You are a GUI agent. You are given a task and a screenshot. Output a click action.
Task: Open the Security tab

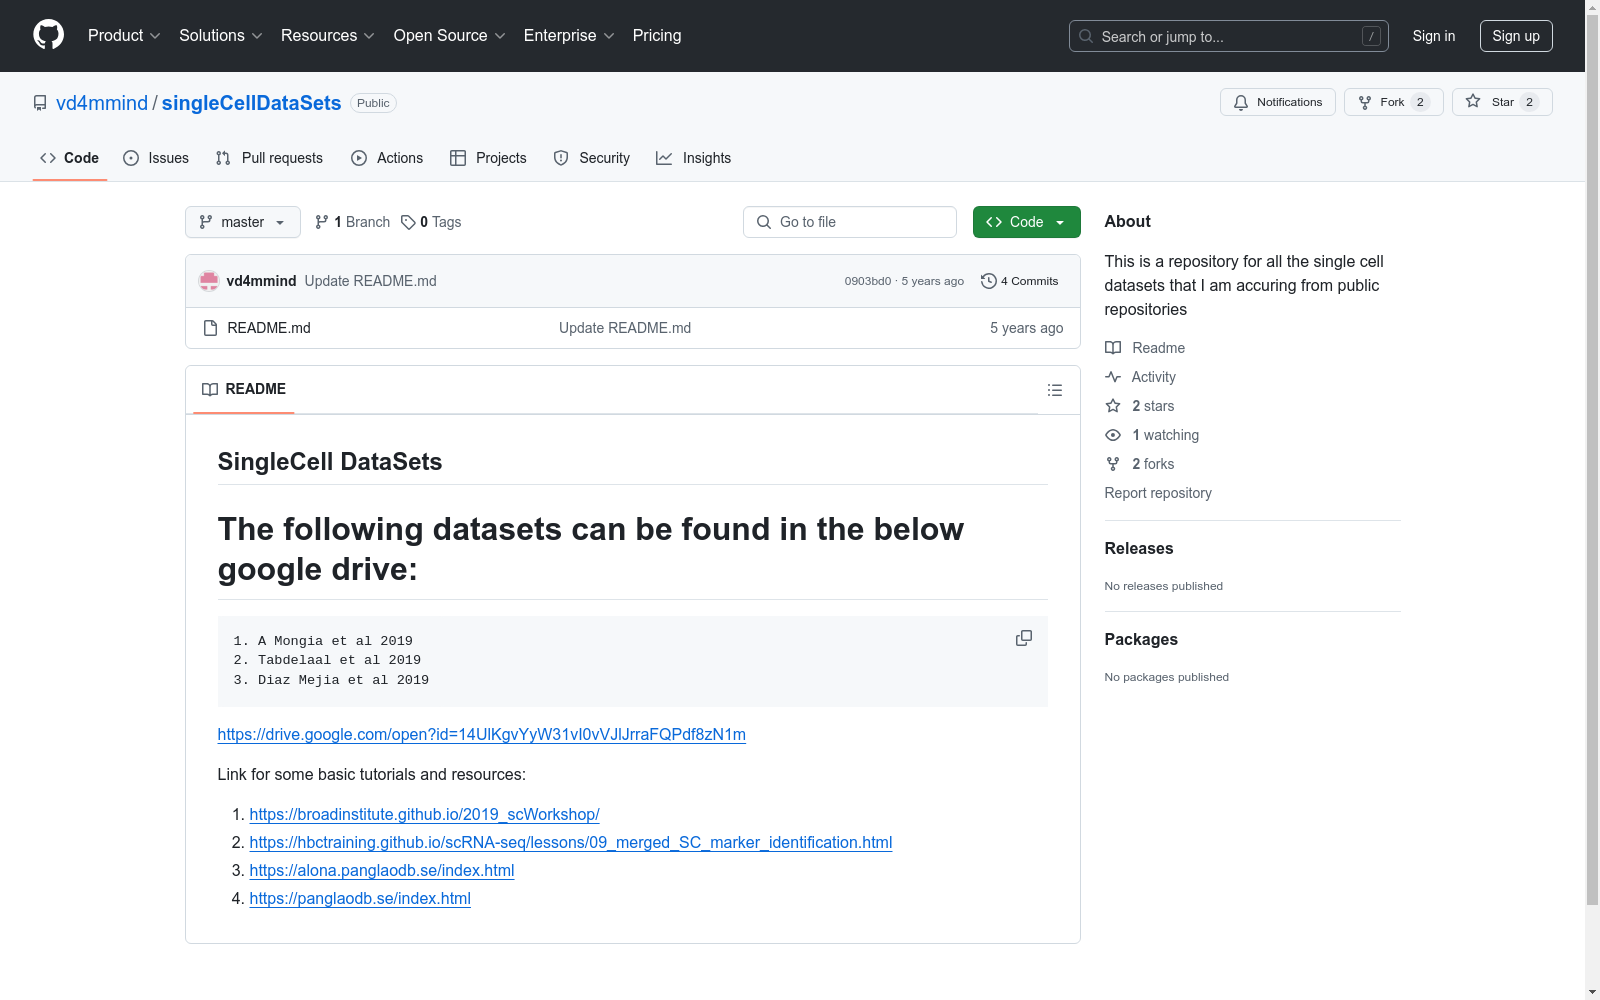(x=592, y=158)
